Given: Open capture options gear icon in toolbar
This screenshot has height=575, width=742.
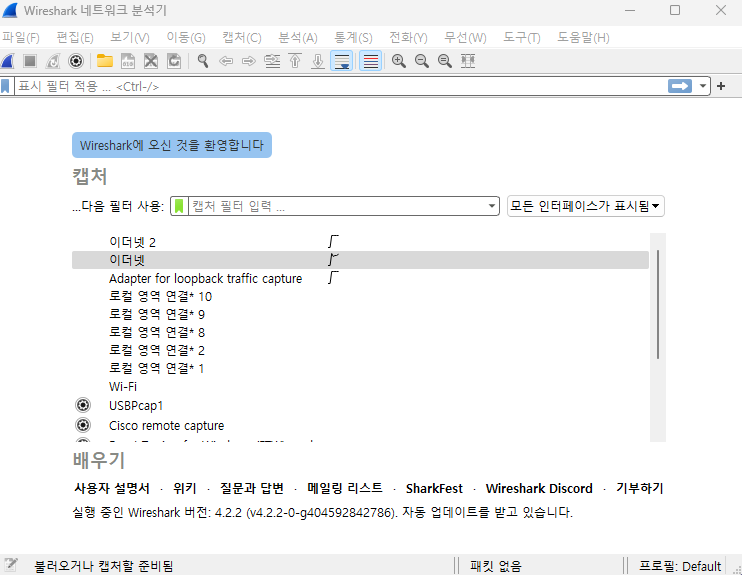Looking at the screenshot, I should coord(76,61).
